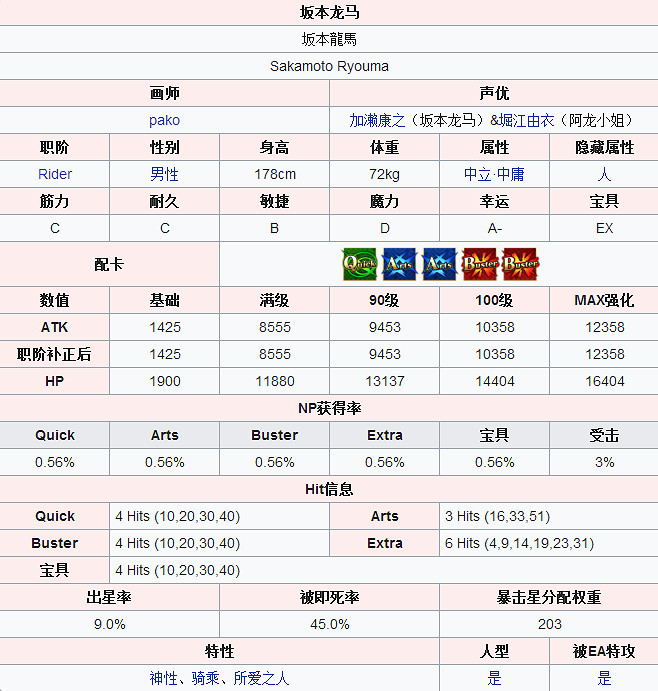Viewport: 658px width, 691px height.
Task: Click the 坂本龙马 table title
Action: point(329,13)
